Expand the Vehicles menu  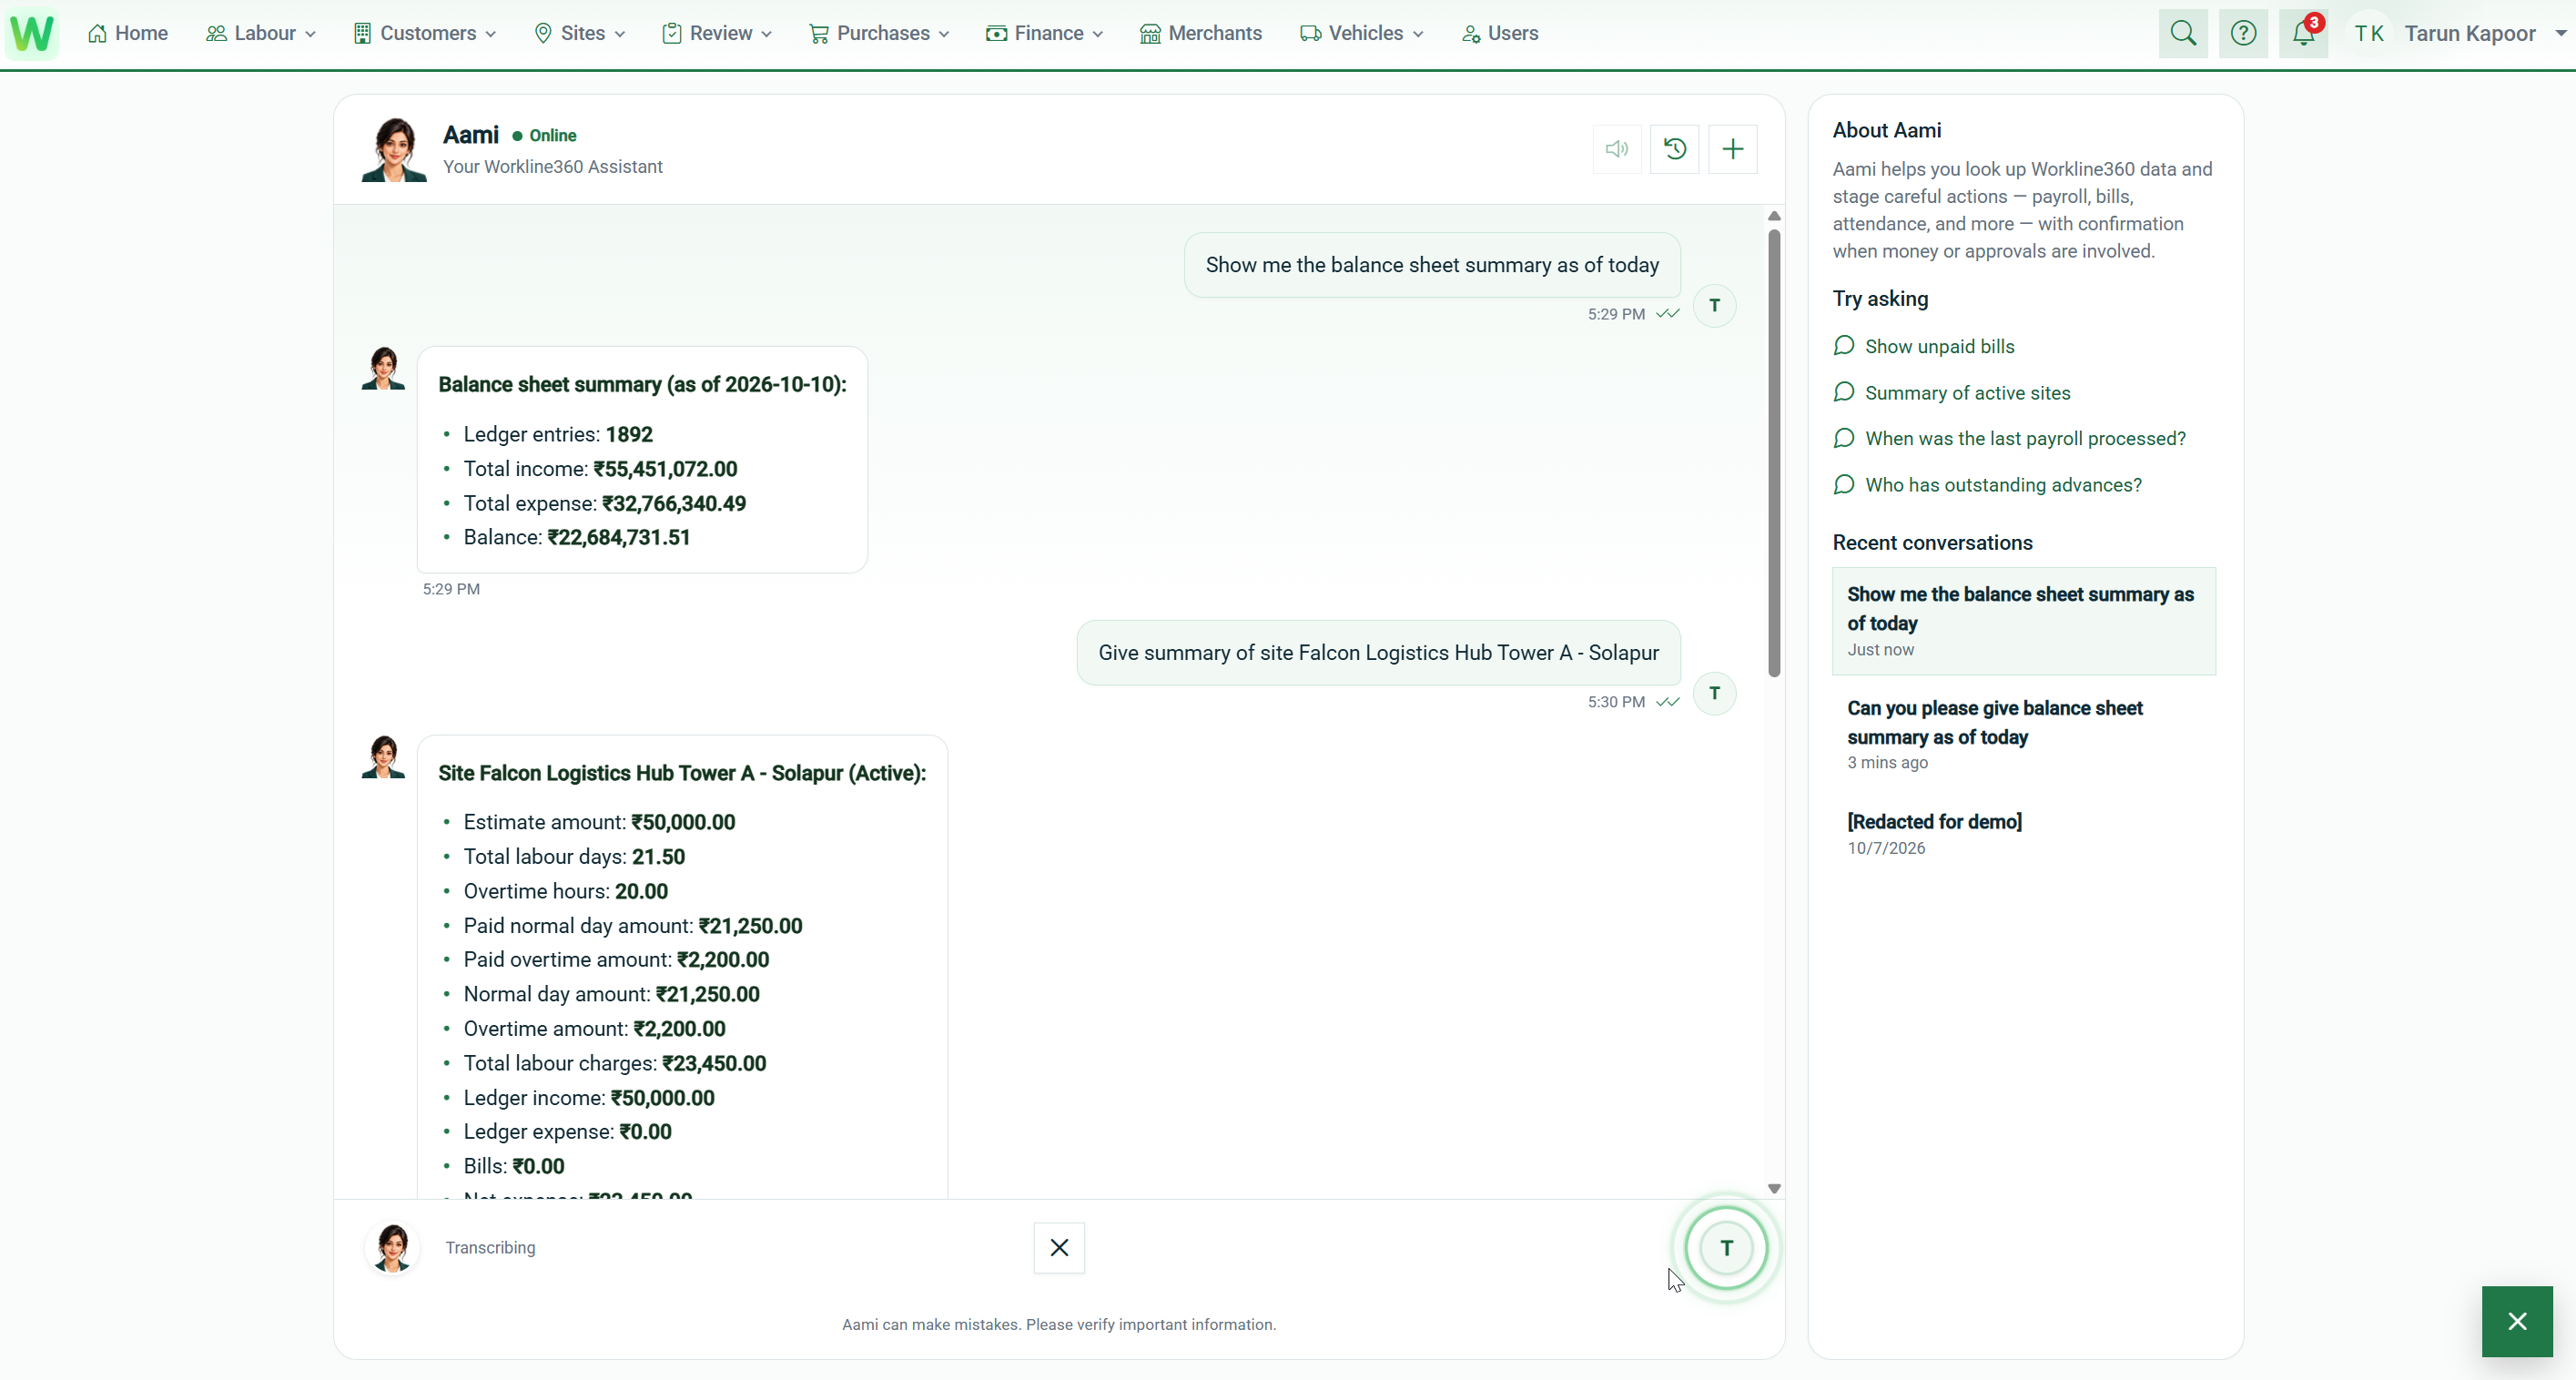(1362, 33)
